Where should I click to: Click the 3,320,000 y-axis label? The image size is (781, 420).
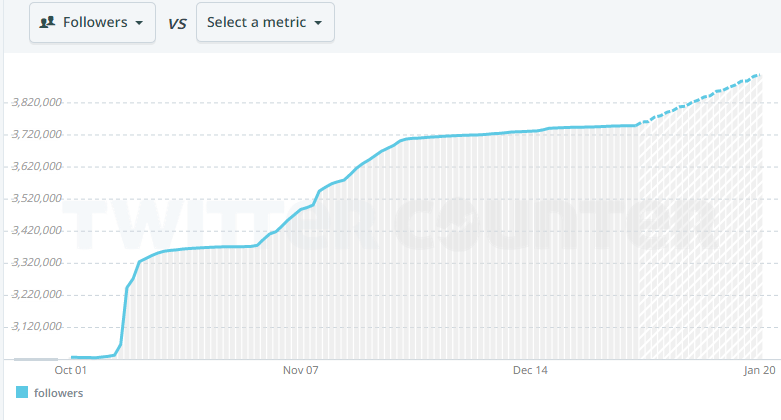(x=36, y=262)
